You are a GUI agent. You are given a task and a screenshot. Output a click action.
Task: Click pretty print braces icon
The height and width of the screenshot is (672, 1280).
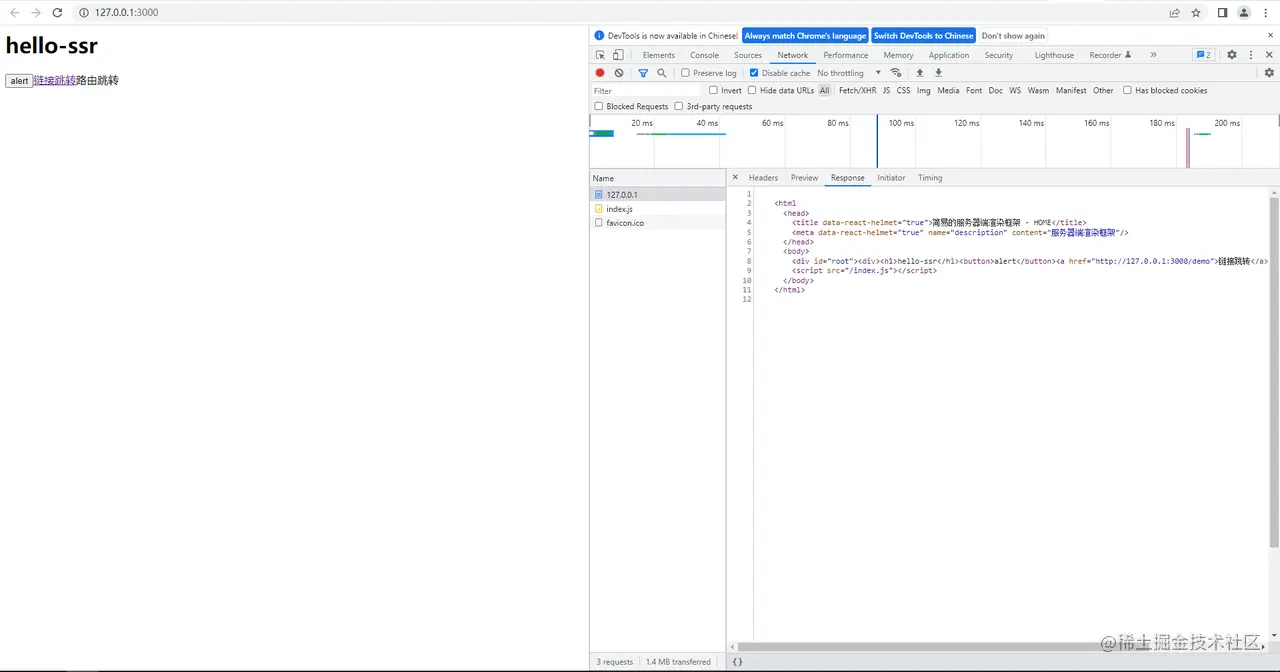point(737,662)
